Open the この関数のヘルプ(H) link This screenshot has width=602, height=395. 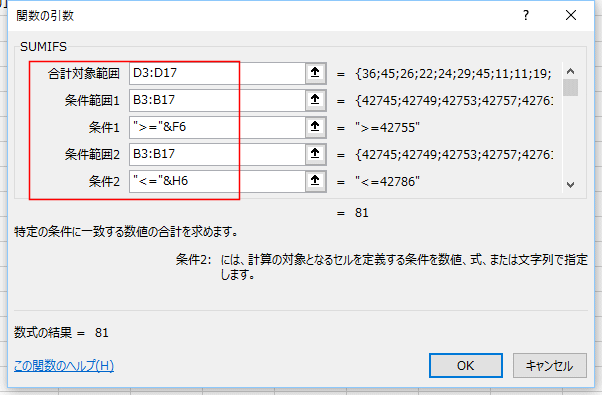(64, 365)
